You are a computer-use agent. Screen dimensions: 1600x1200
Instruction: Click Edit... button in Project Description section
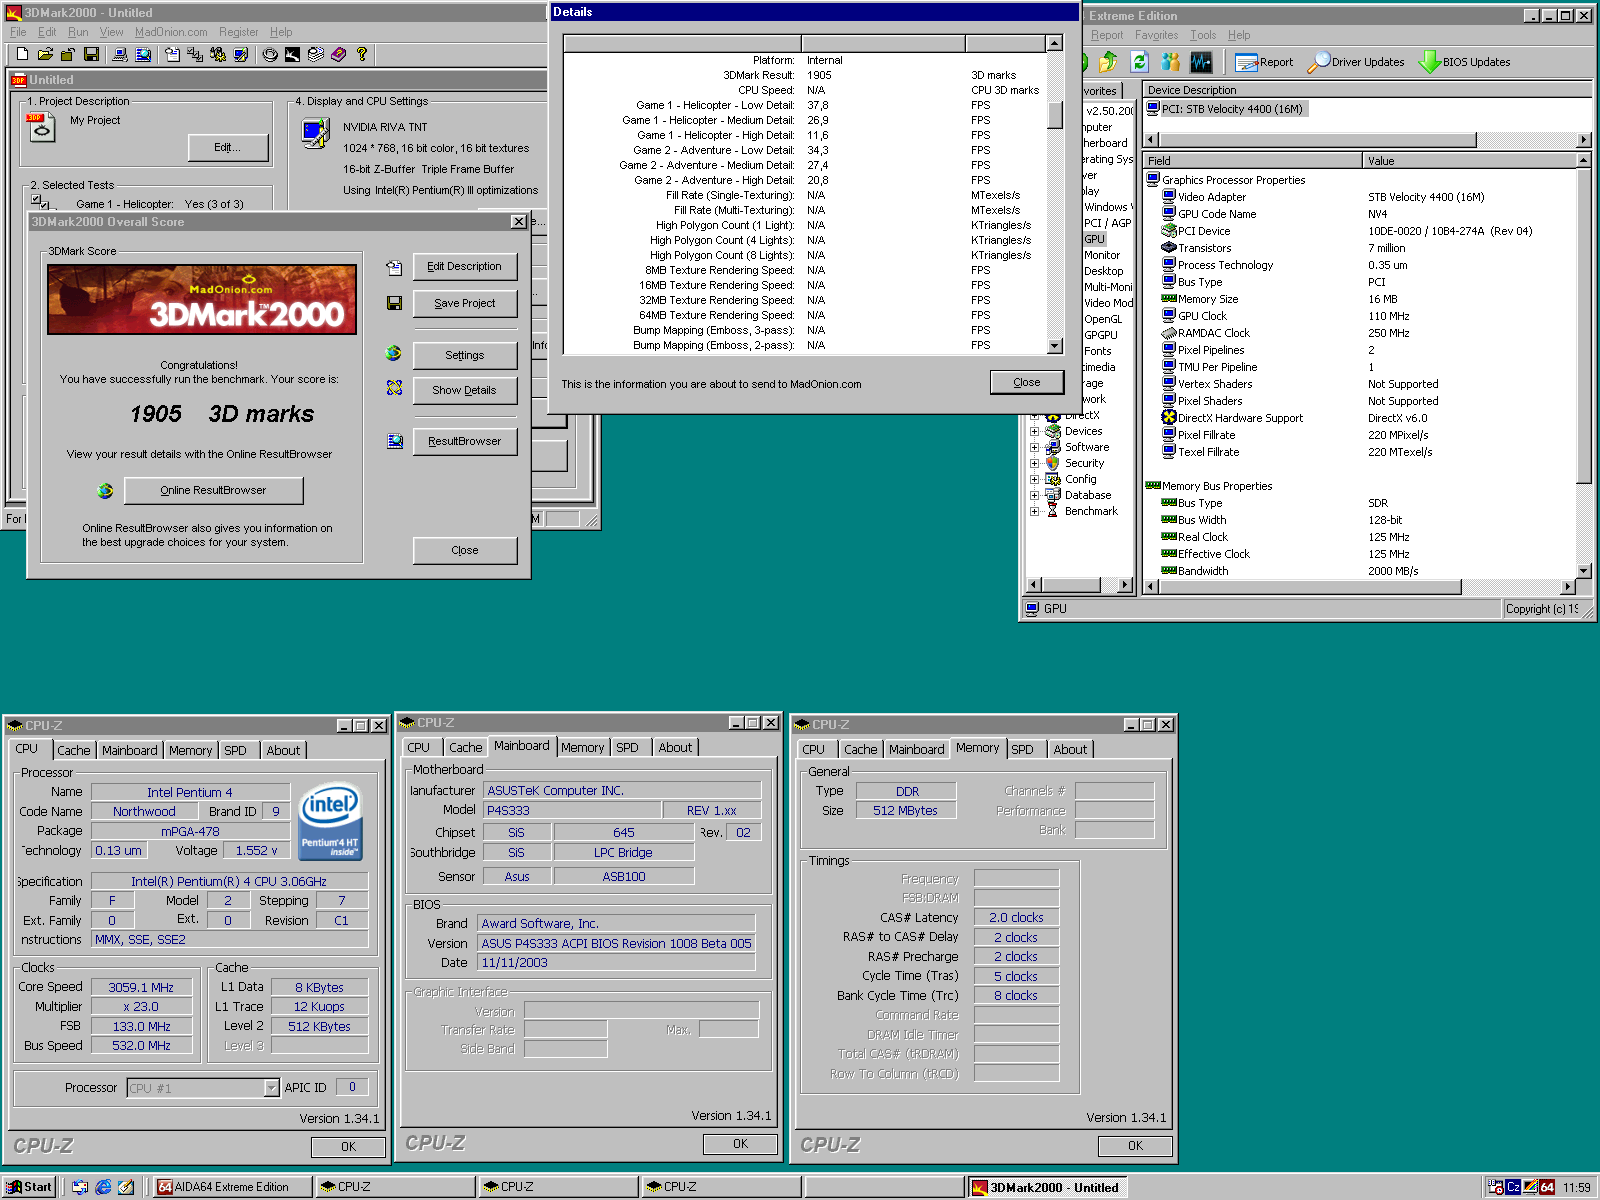pyautogui.click(x=228, y=148)
